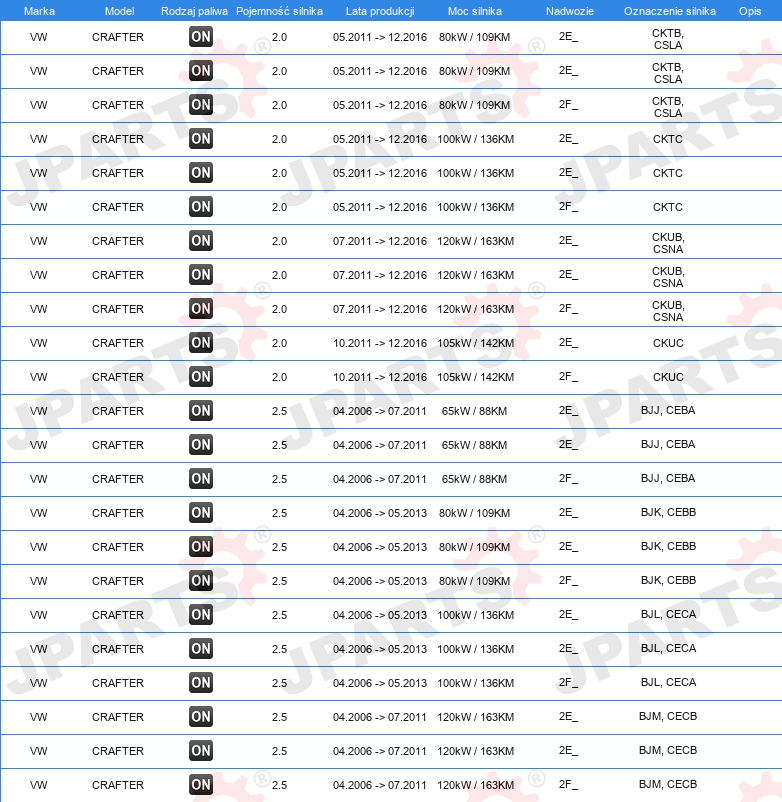Click the Lata produkcji column header
Image resolution: width=782 pixels, height=802 pixels.
coord(380,11)
